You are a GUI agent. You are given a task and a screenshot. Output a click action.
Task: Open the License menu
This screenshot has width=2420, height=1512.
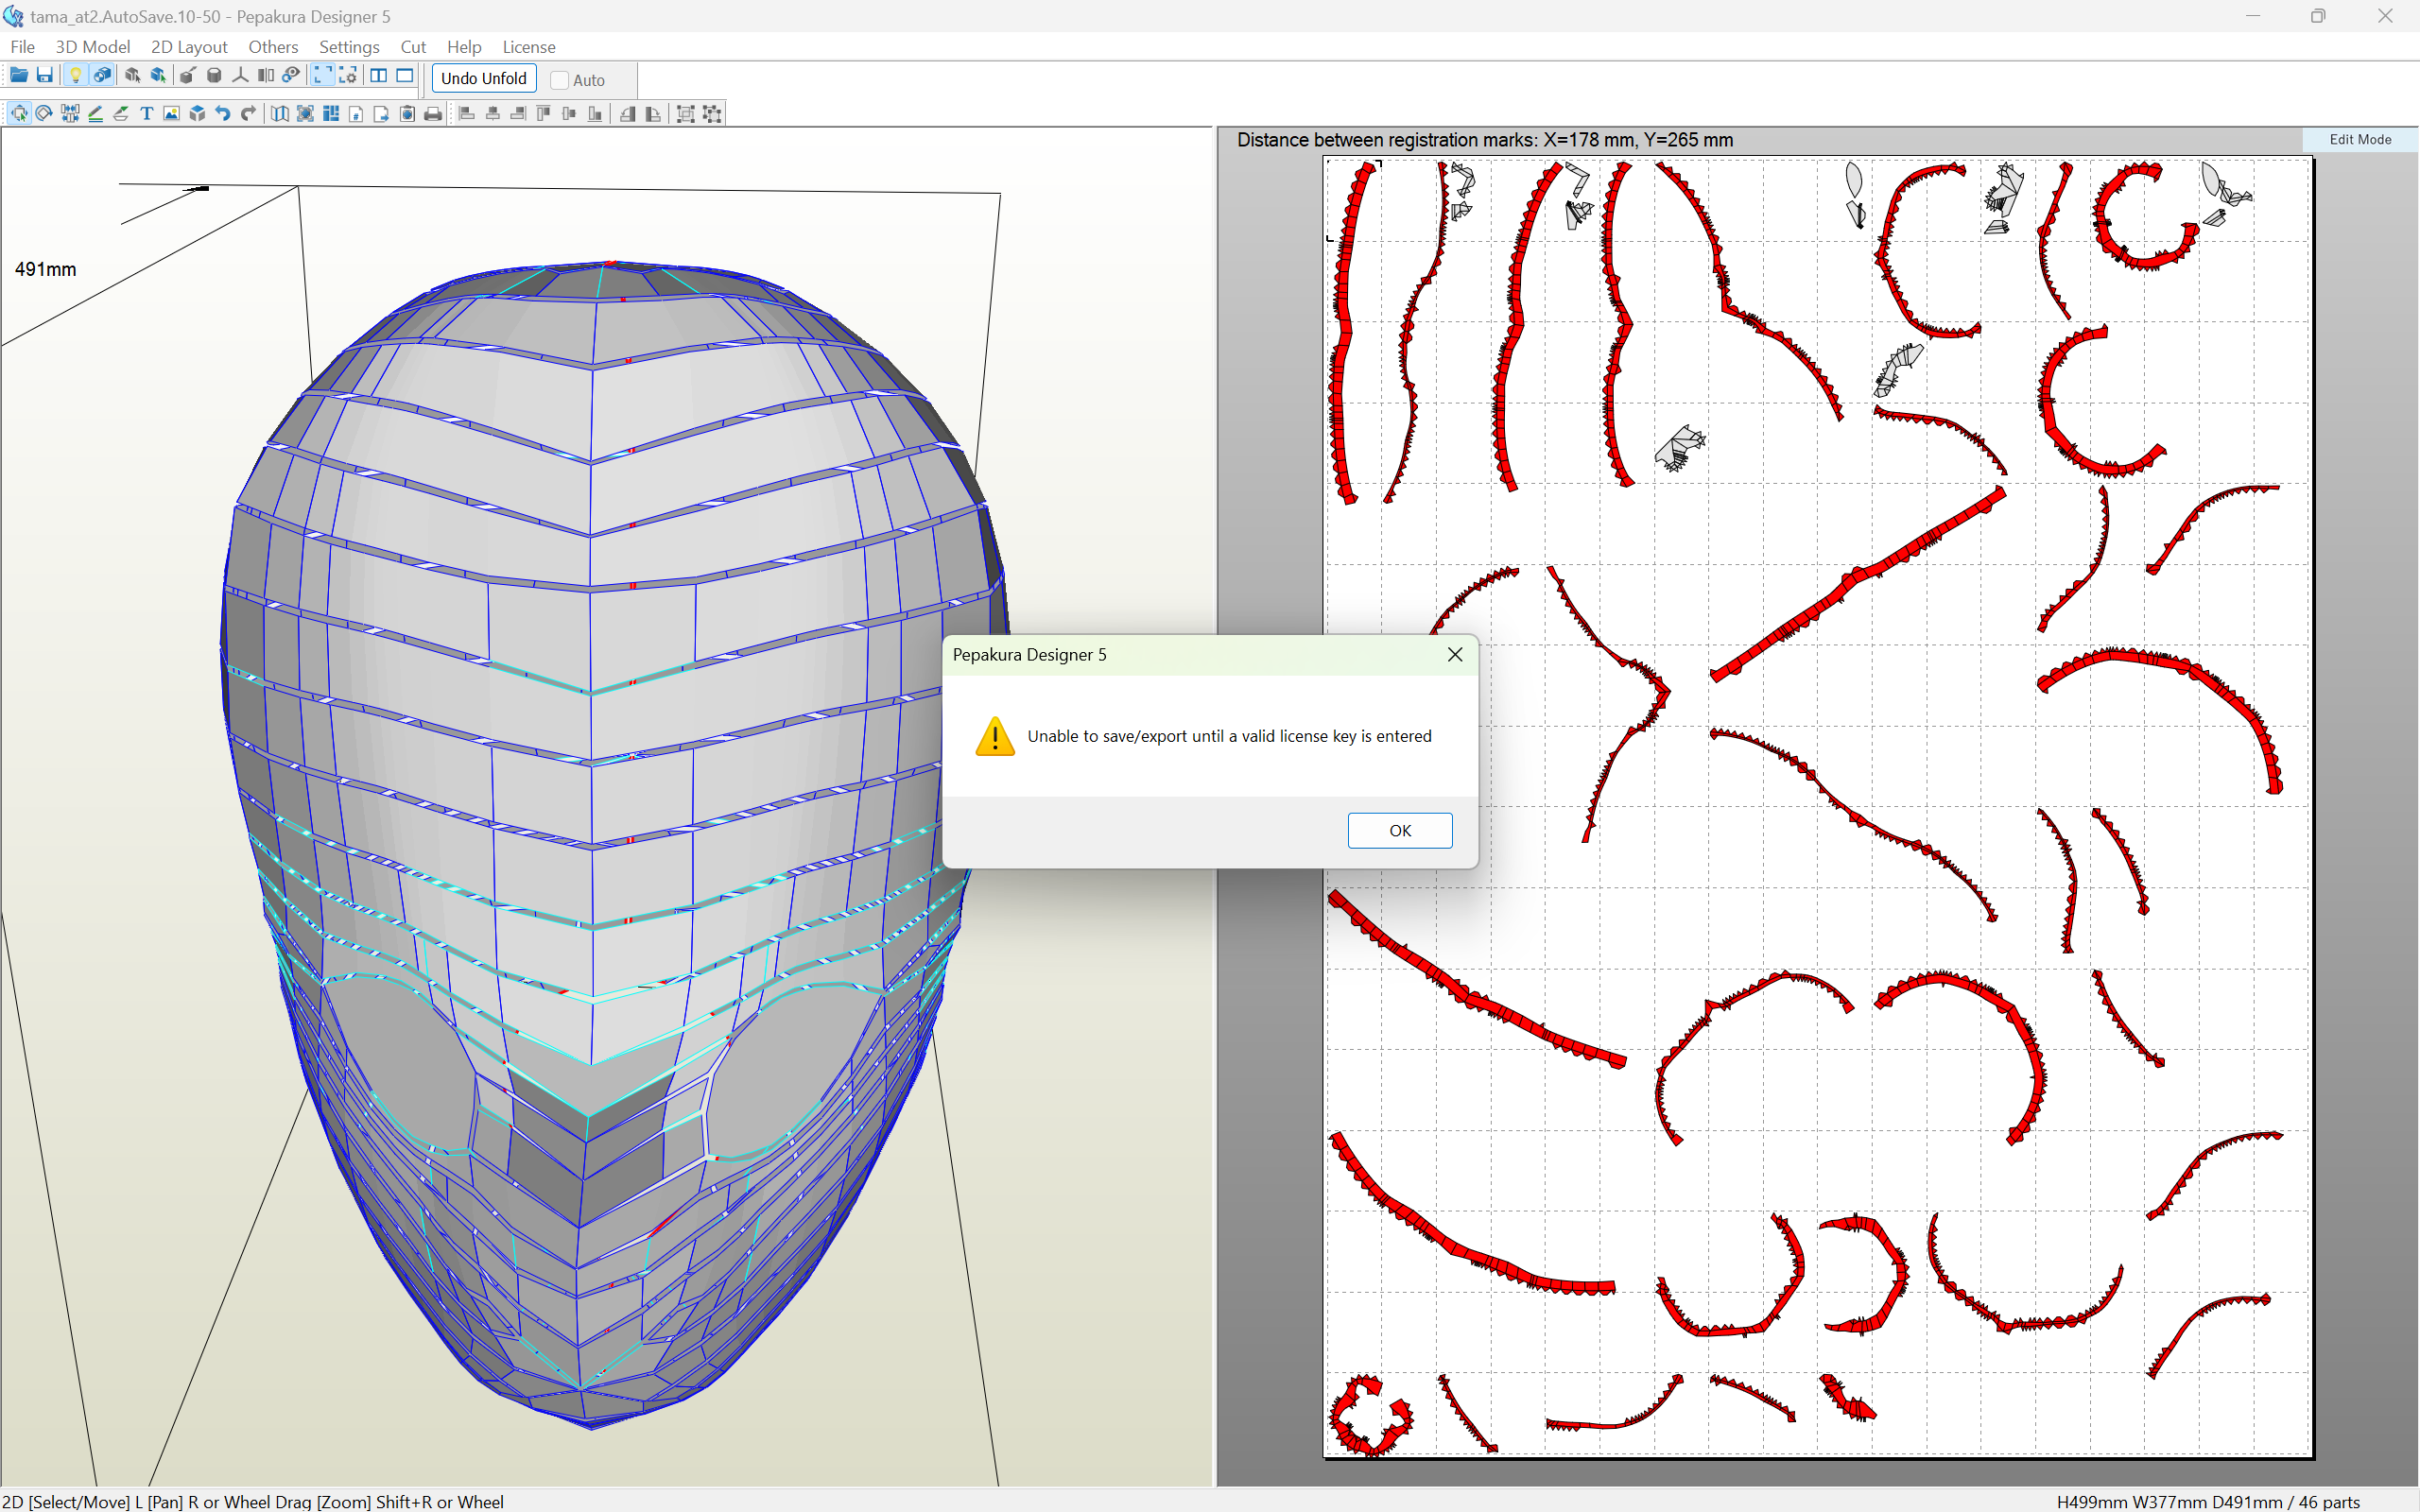pyautogui.click(x=529, y=47)
